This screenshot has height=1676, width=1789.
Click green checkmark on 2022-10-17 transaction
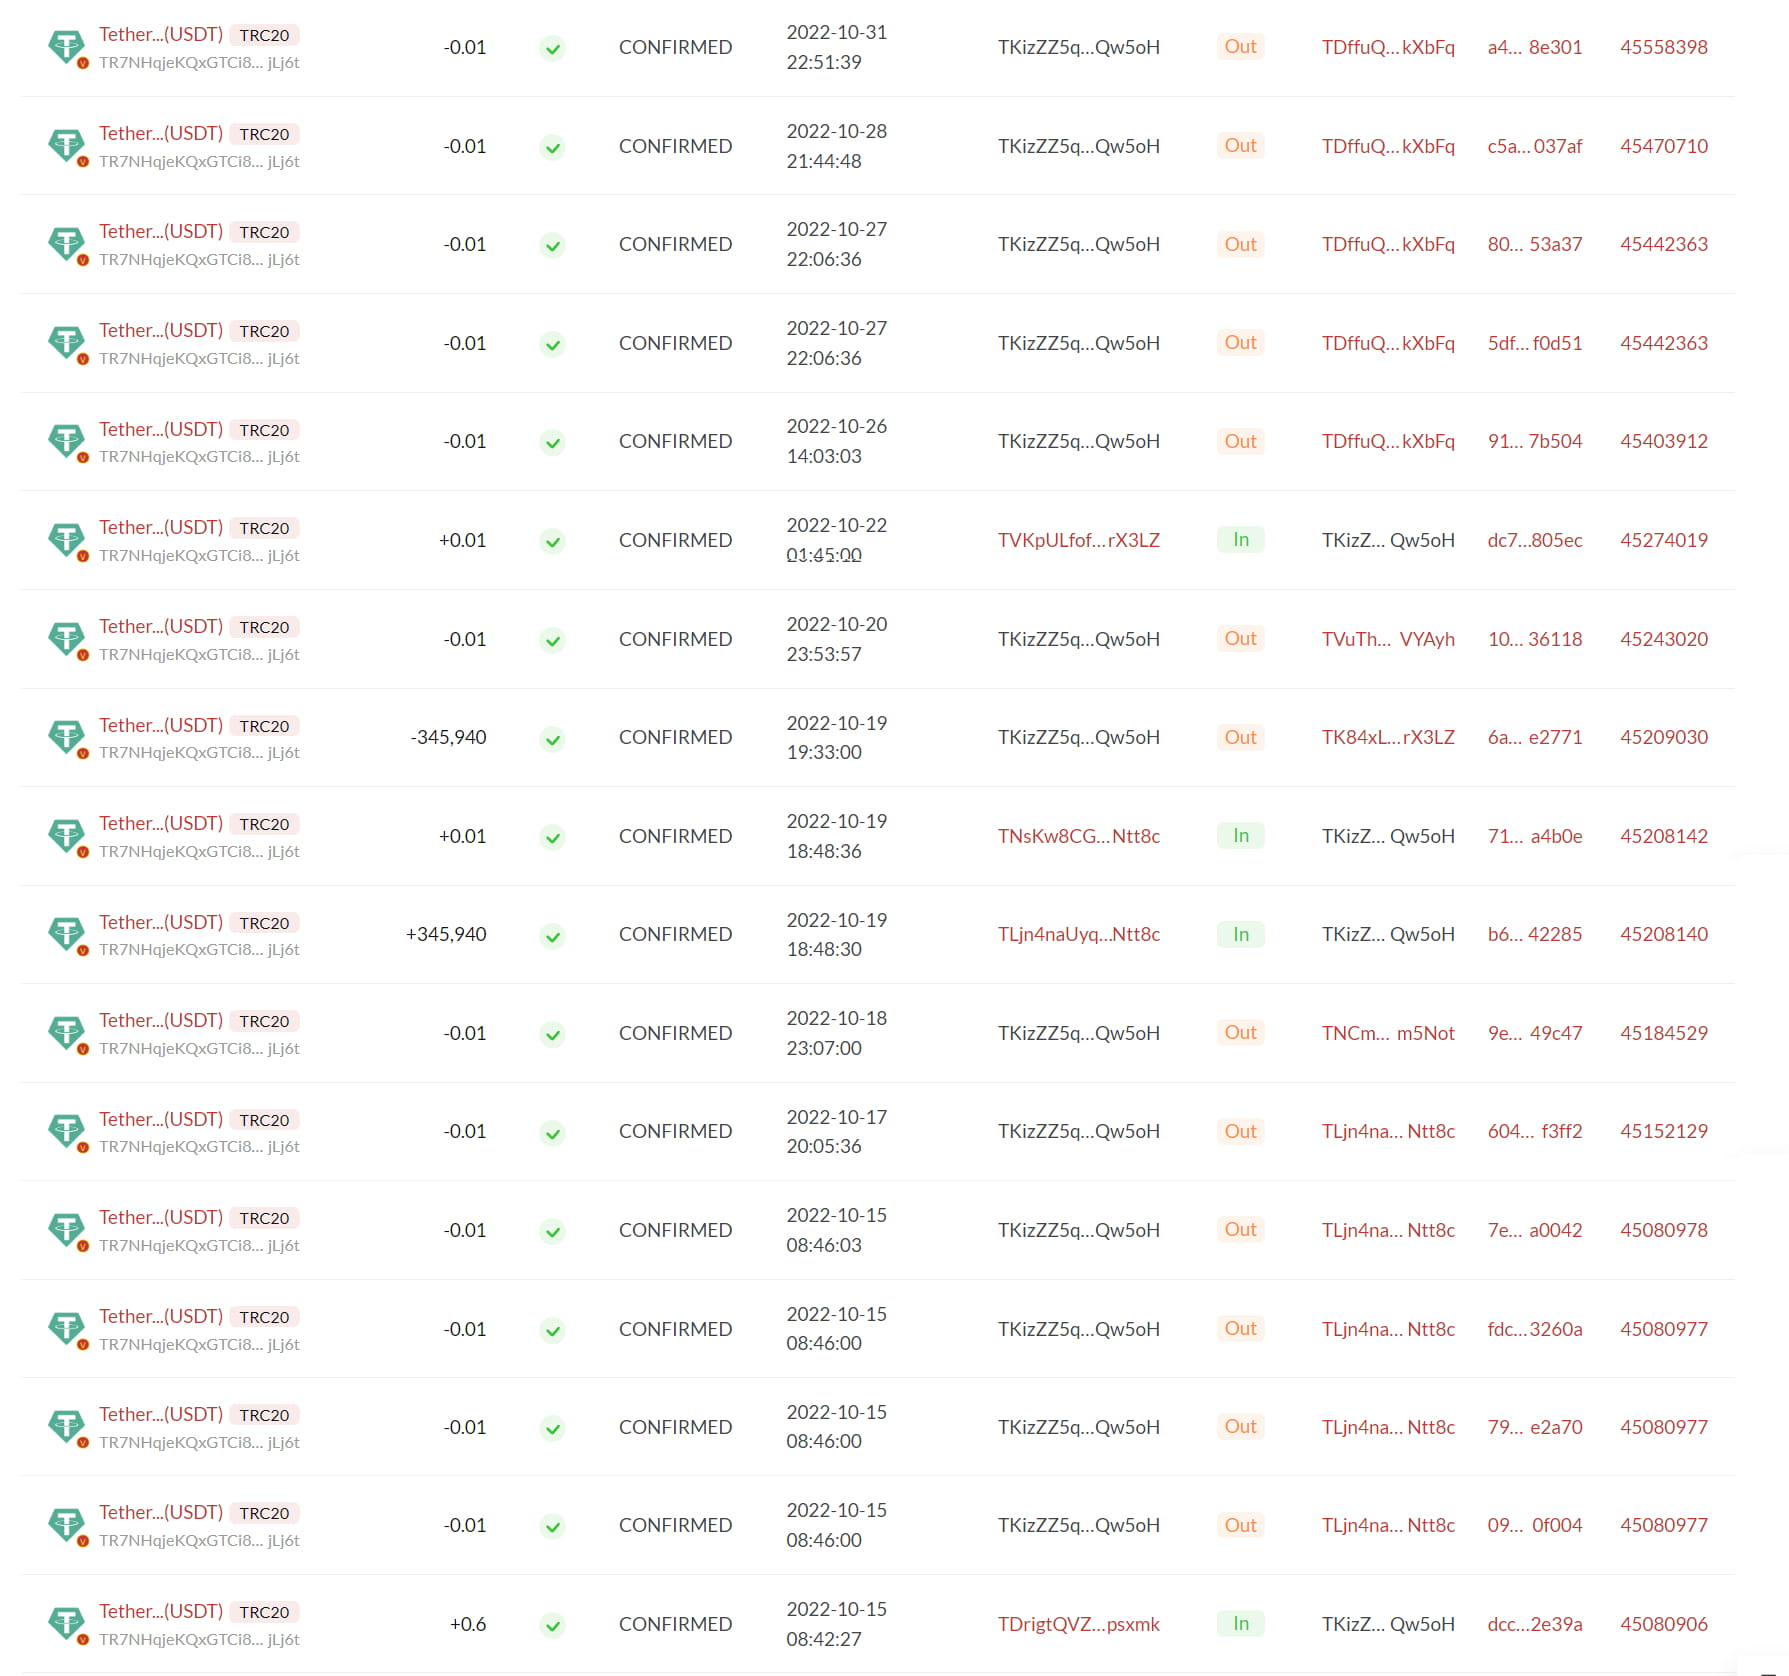(x=552, y=1132)
